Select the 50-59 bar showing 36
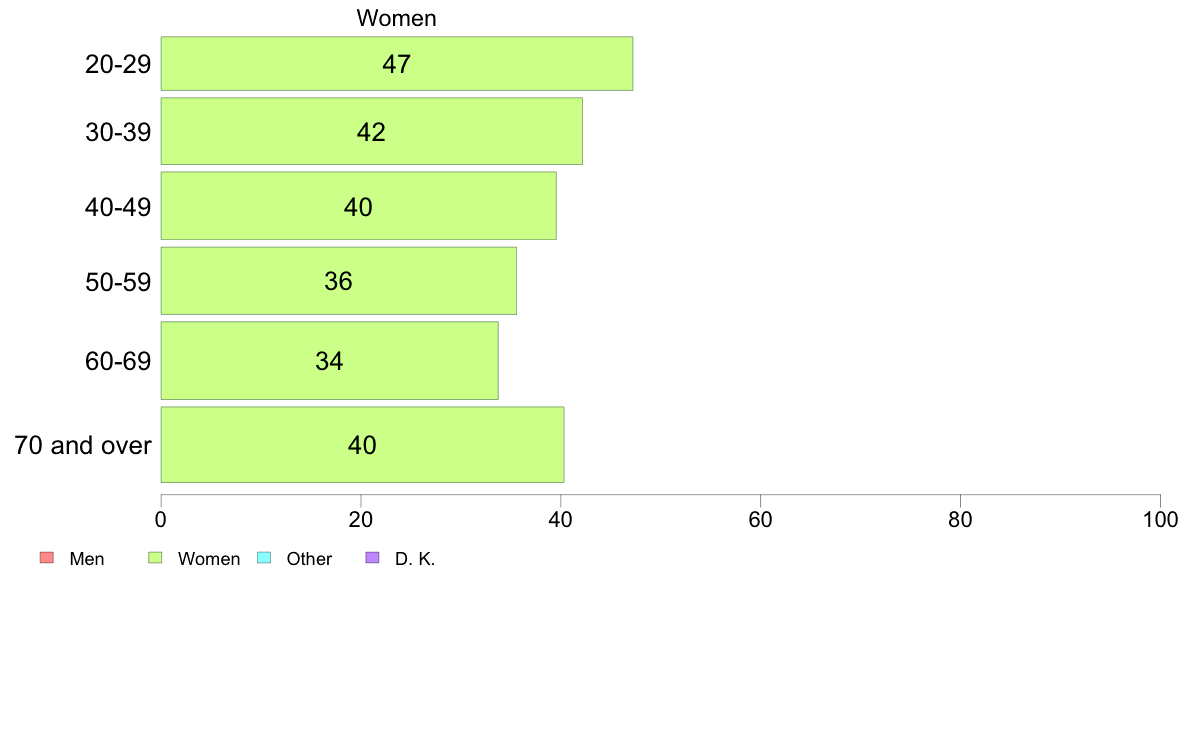The height and width of the screenshot is (736, 1188). click(x=339, y=280)
